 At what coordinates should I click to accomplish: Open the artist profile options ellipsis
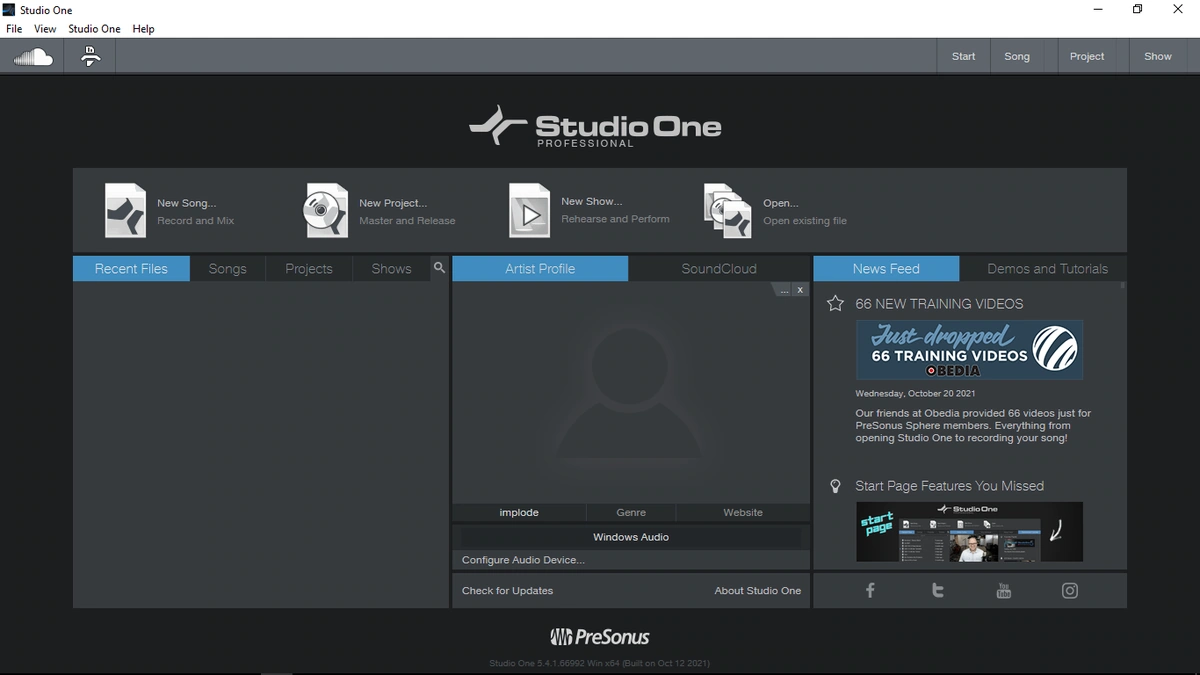784,290
